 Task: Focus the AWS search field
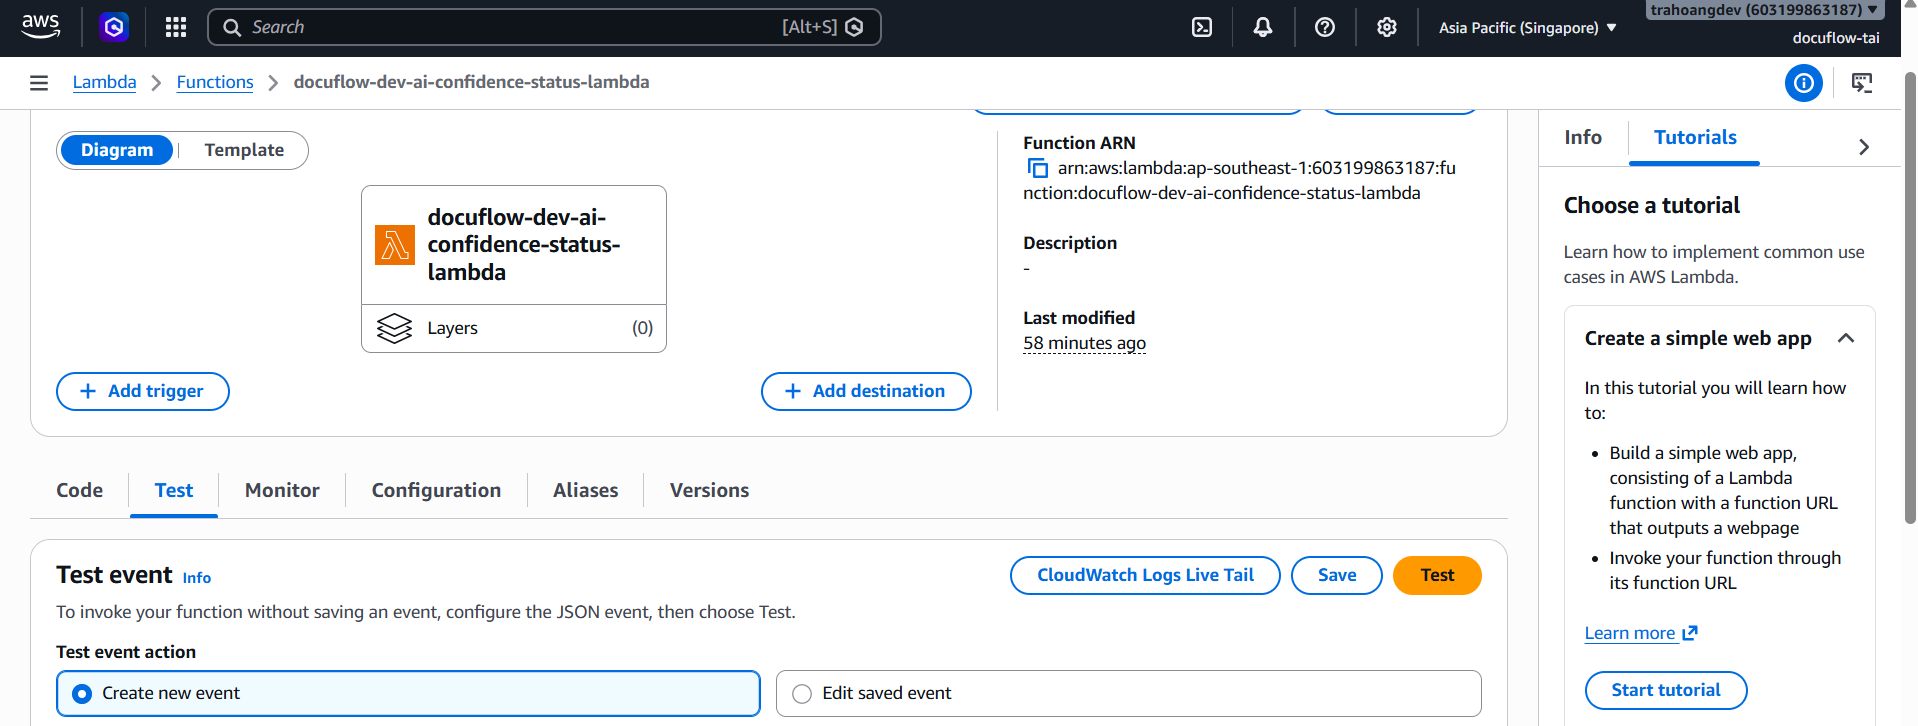544,27
